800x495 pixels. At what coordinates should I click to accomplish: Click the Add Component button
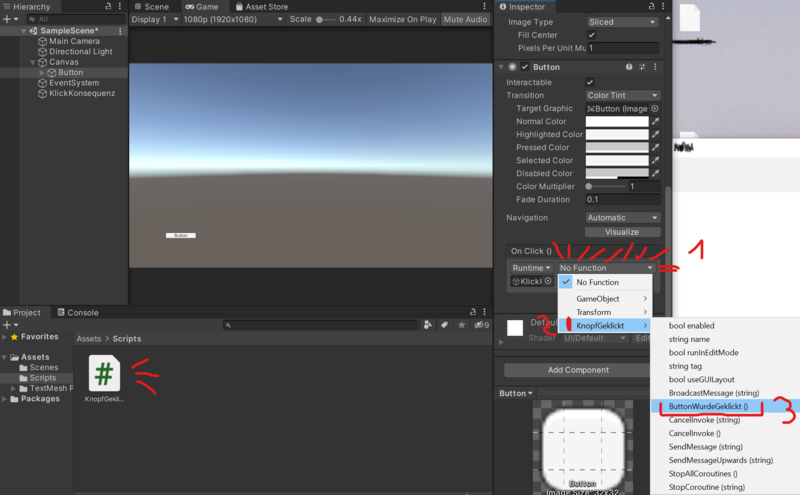(x=577, y=370)
